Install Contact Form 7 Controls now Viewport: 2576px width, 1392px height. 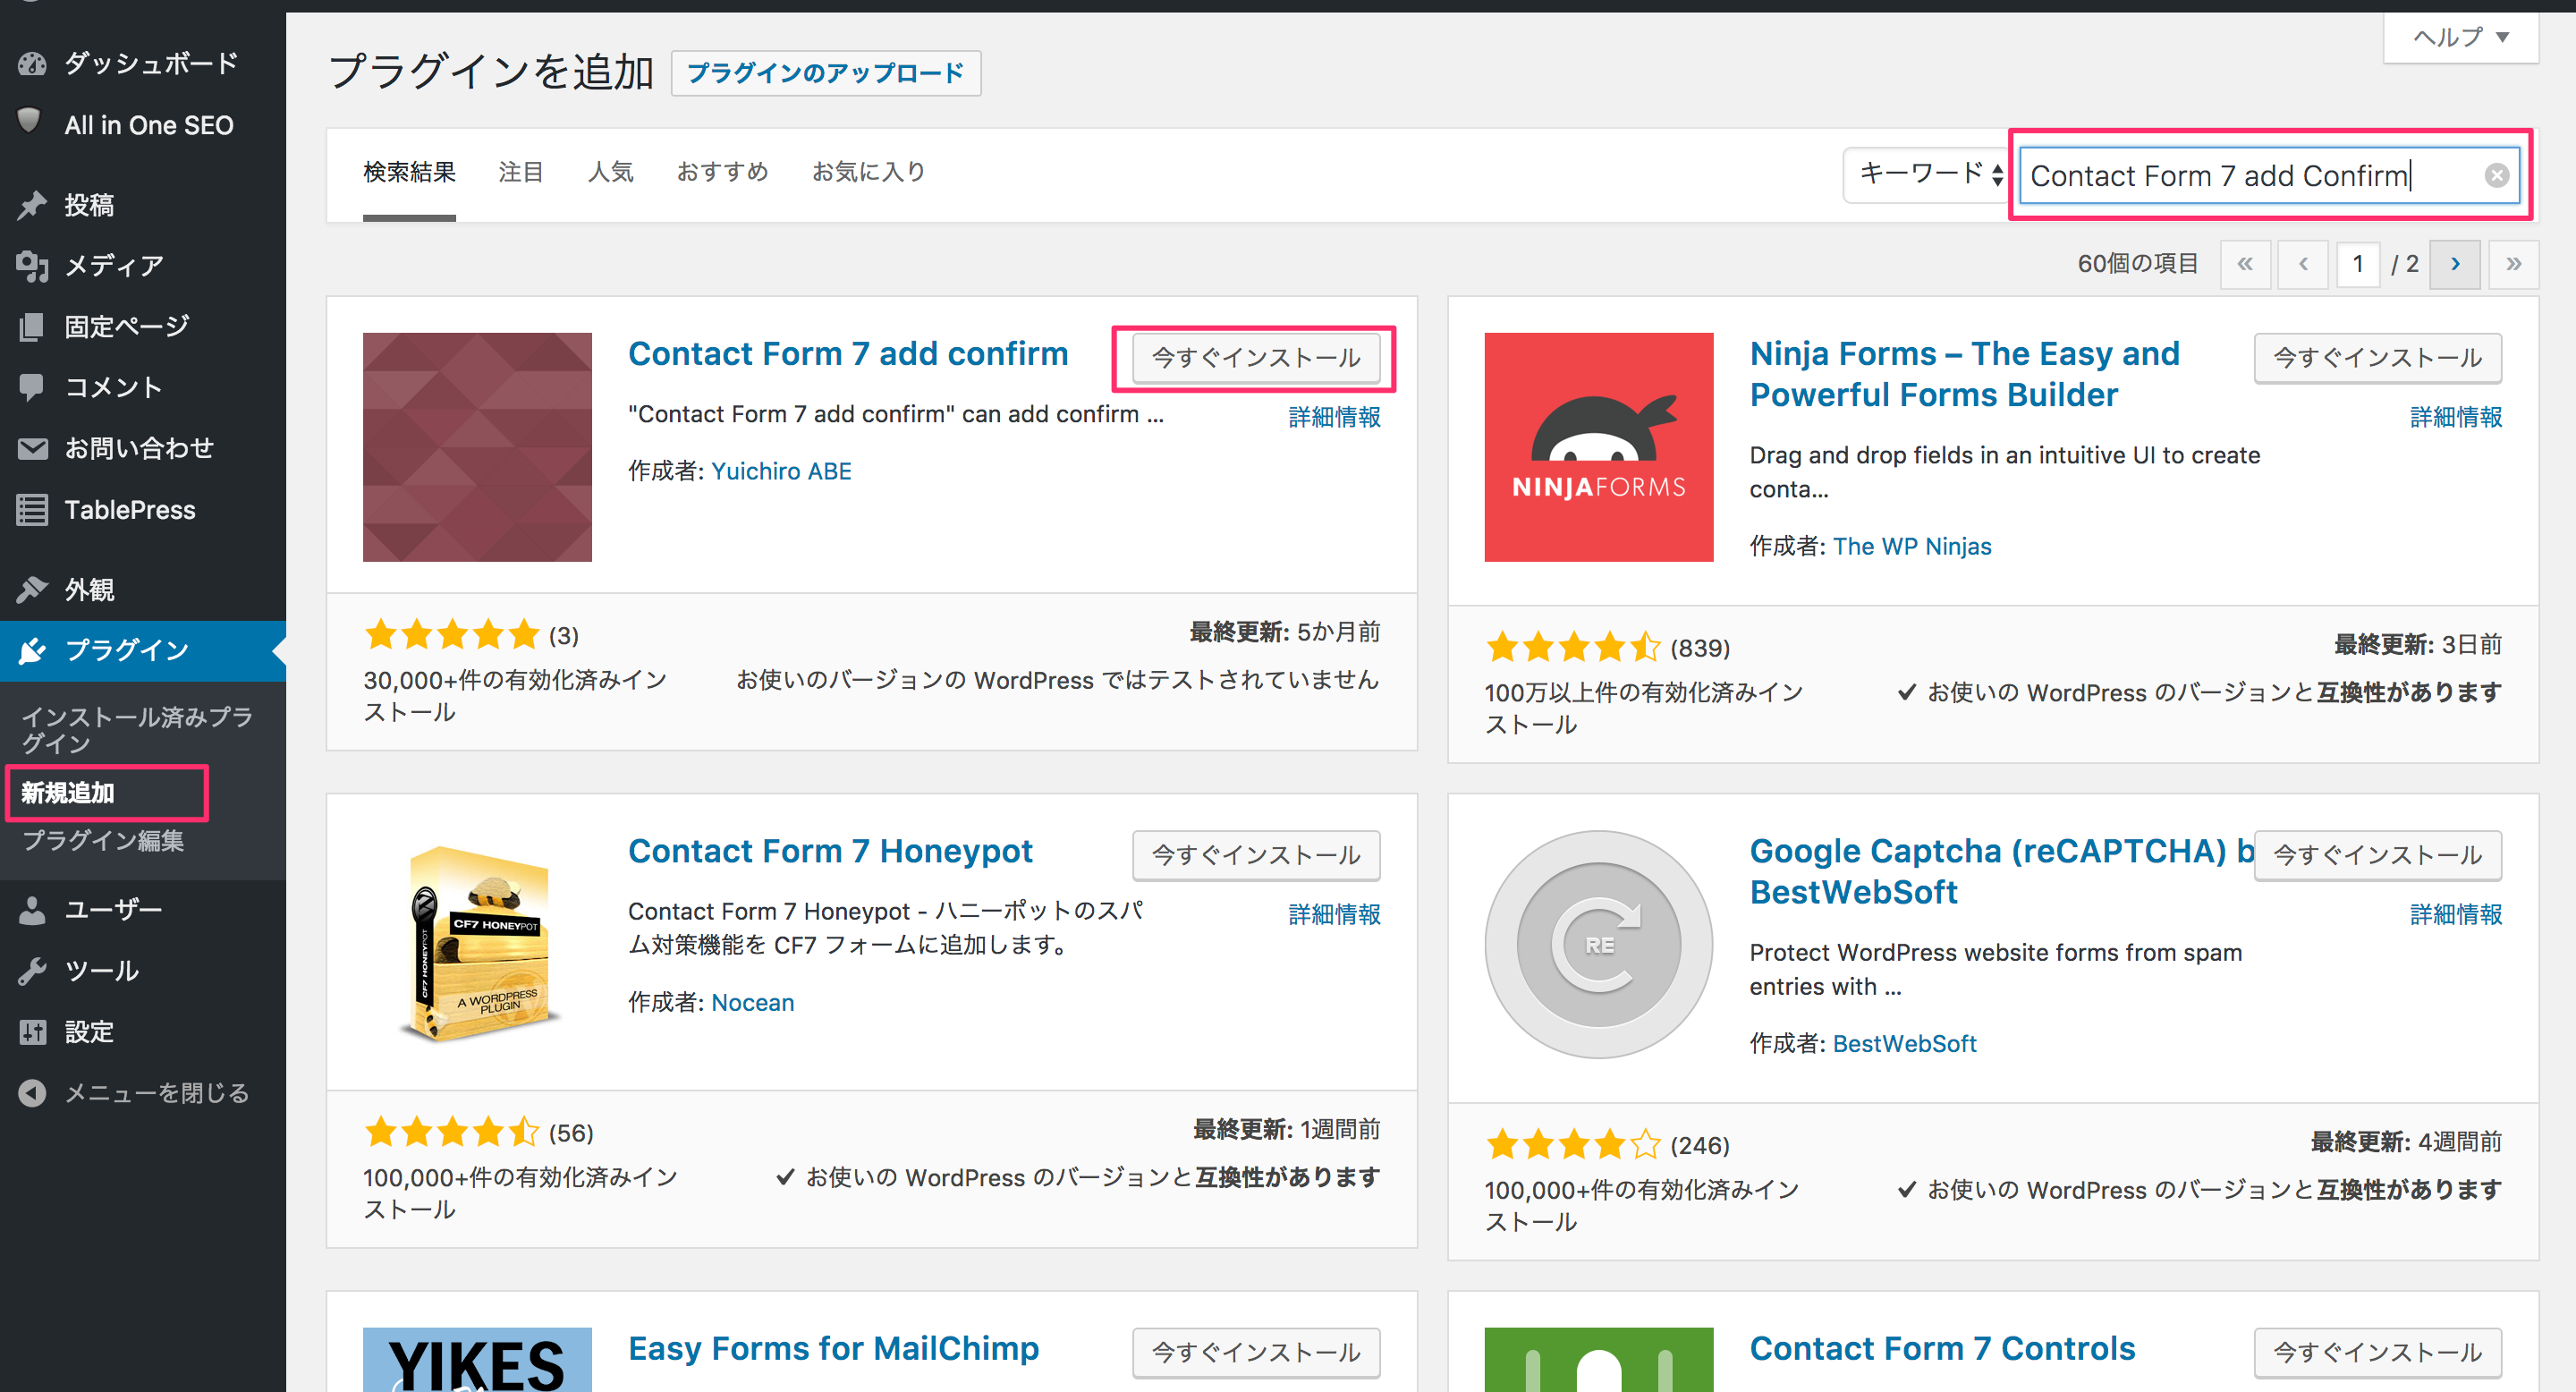point(2378,1352)
